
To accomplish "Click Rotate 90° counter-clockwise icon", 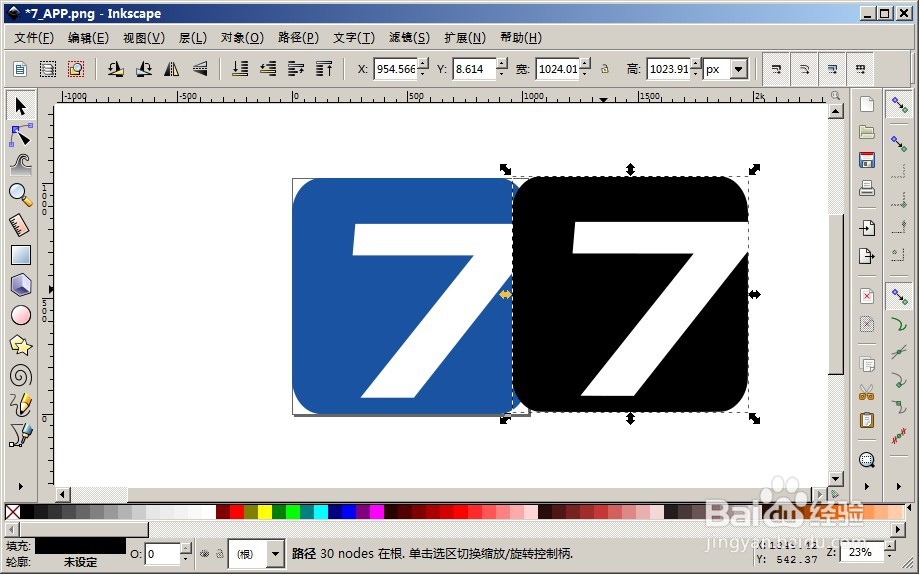I will coord(115,69).
